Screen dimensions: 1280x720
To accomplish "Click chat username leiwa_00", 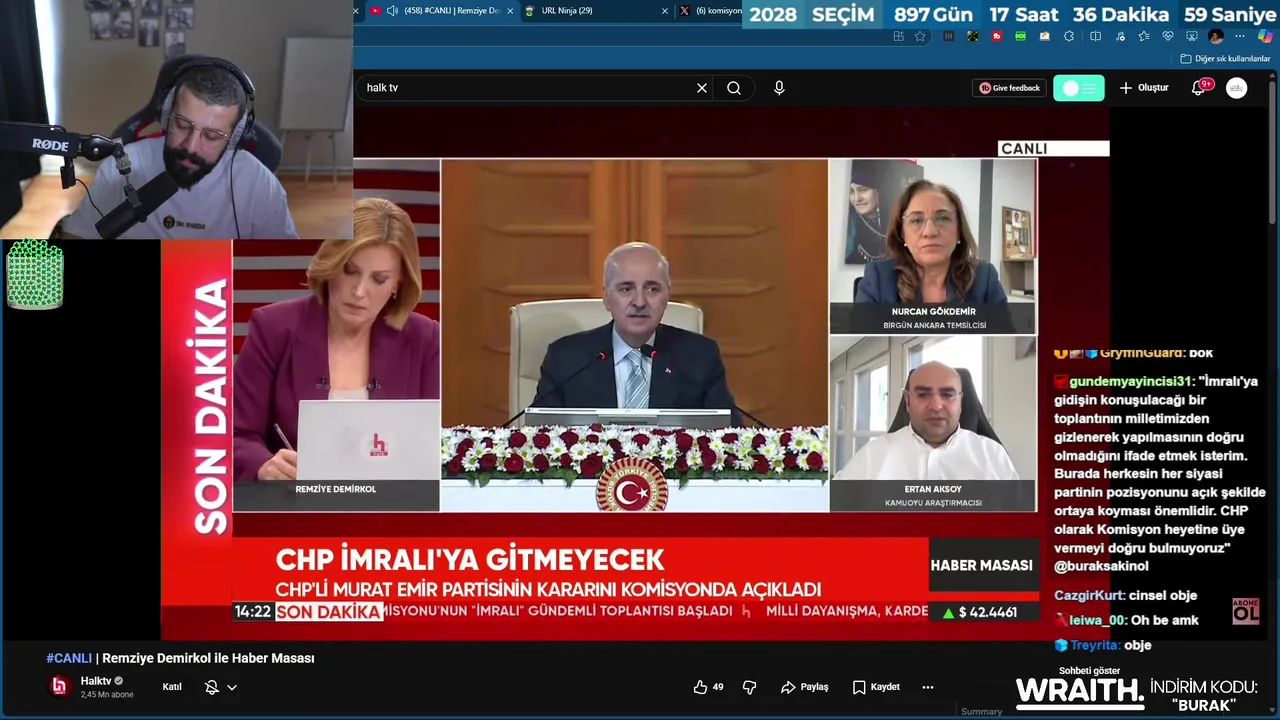I will click(x=1097, y=620).
